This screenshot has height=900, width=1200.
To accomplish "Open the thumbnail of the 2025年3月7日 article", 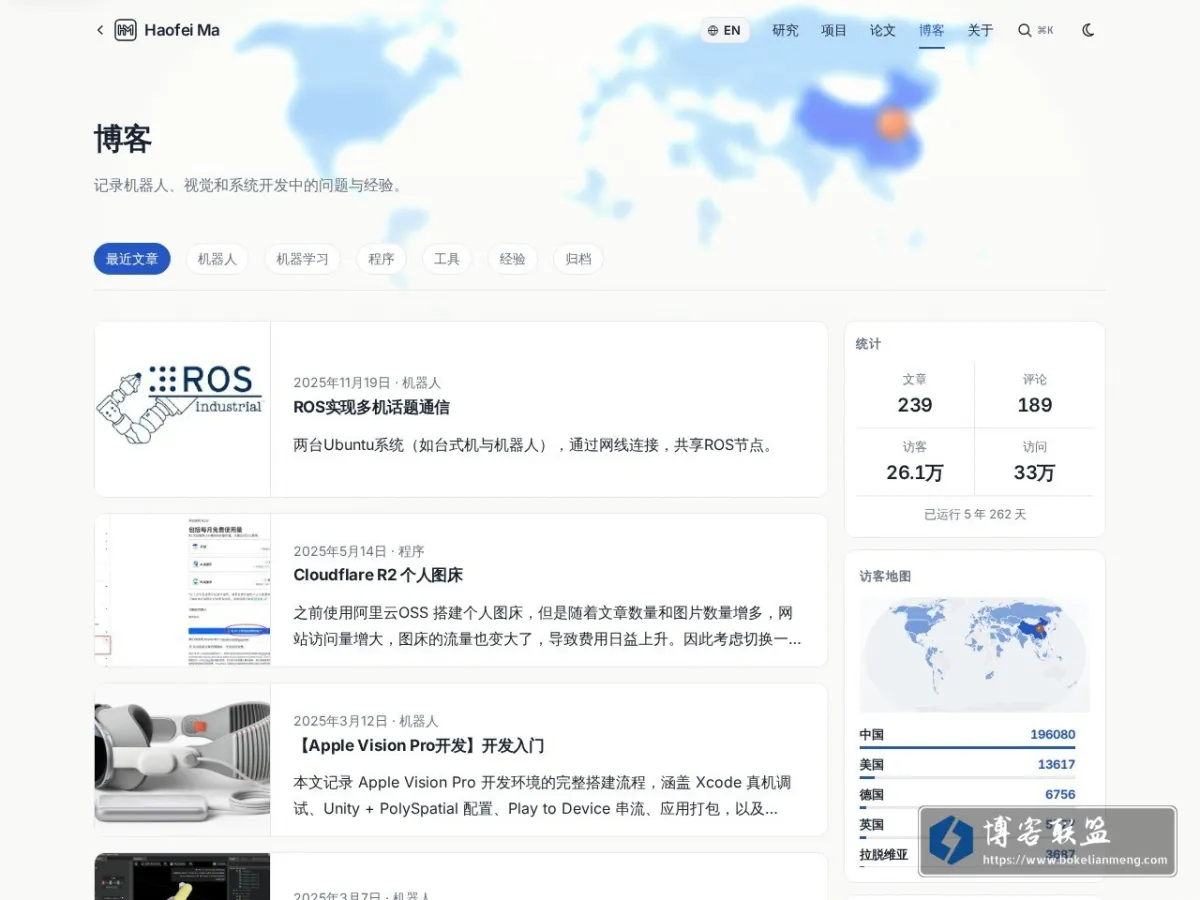I will (x=182, y=877).
